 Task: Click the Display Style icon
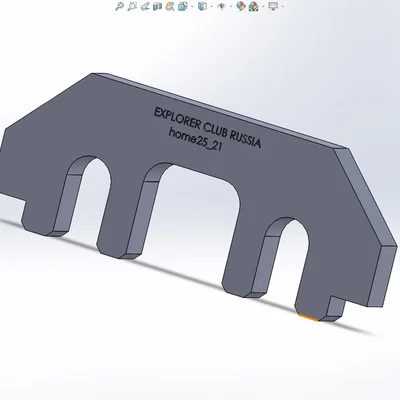point(202,6)
